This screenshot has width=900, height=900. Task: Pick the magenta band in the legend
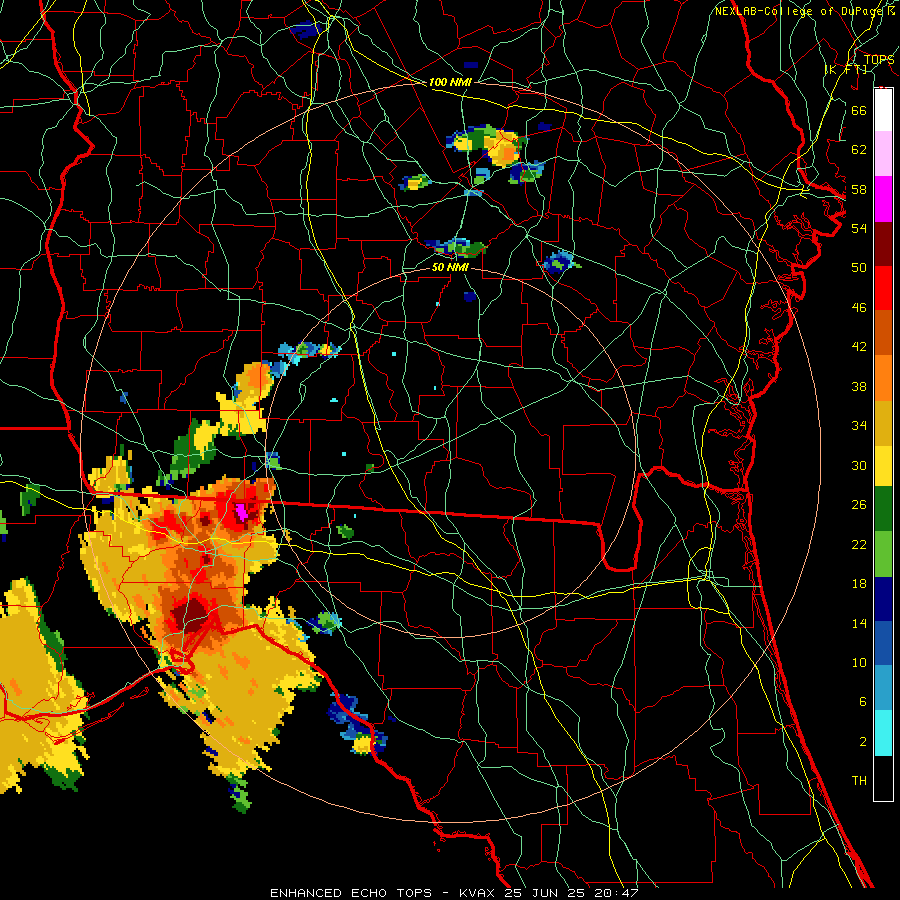883,199
